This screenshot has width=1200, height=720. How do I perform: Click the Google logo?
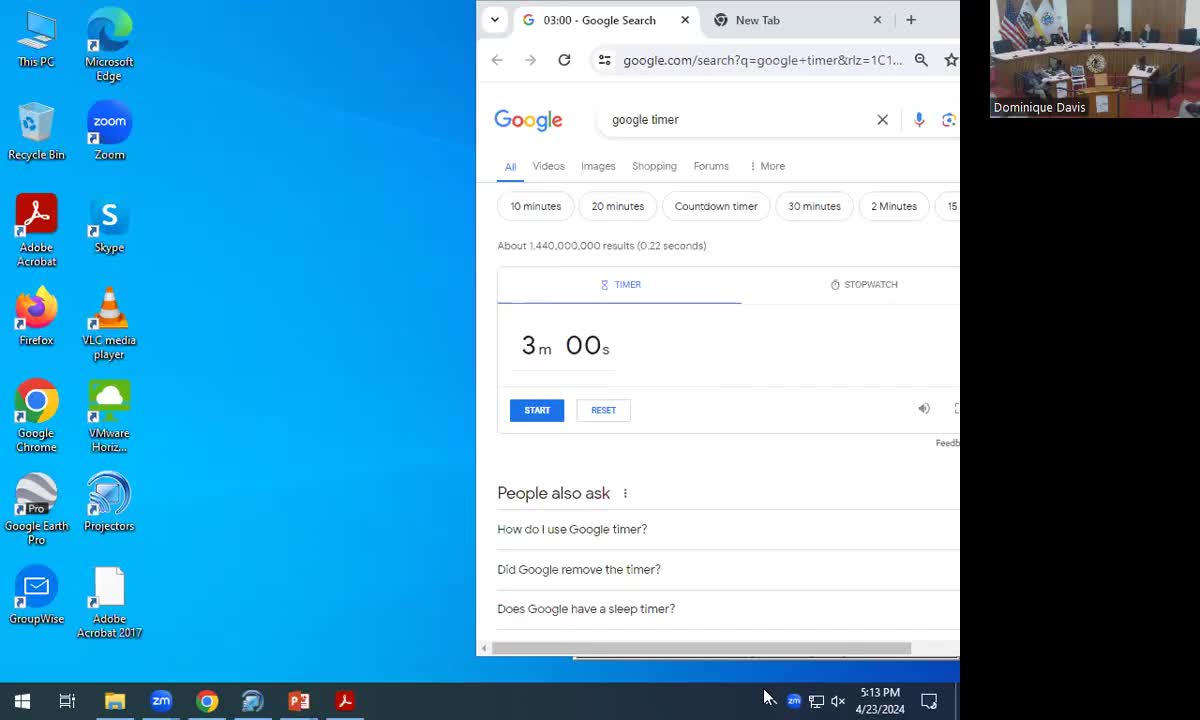(528, 120)
